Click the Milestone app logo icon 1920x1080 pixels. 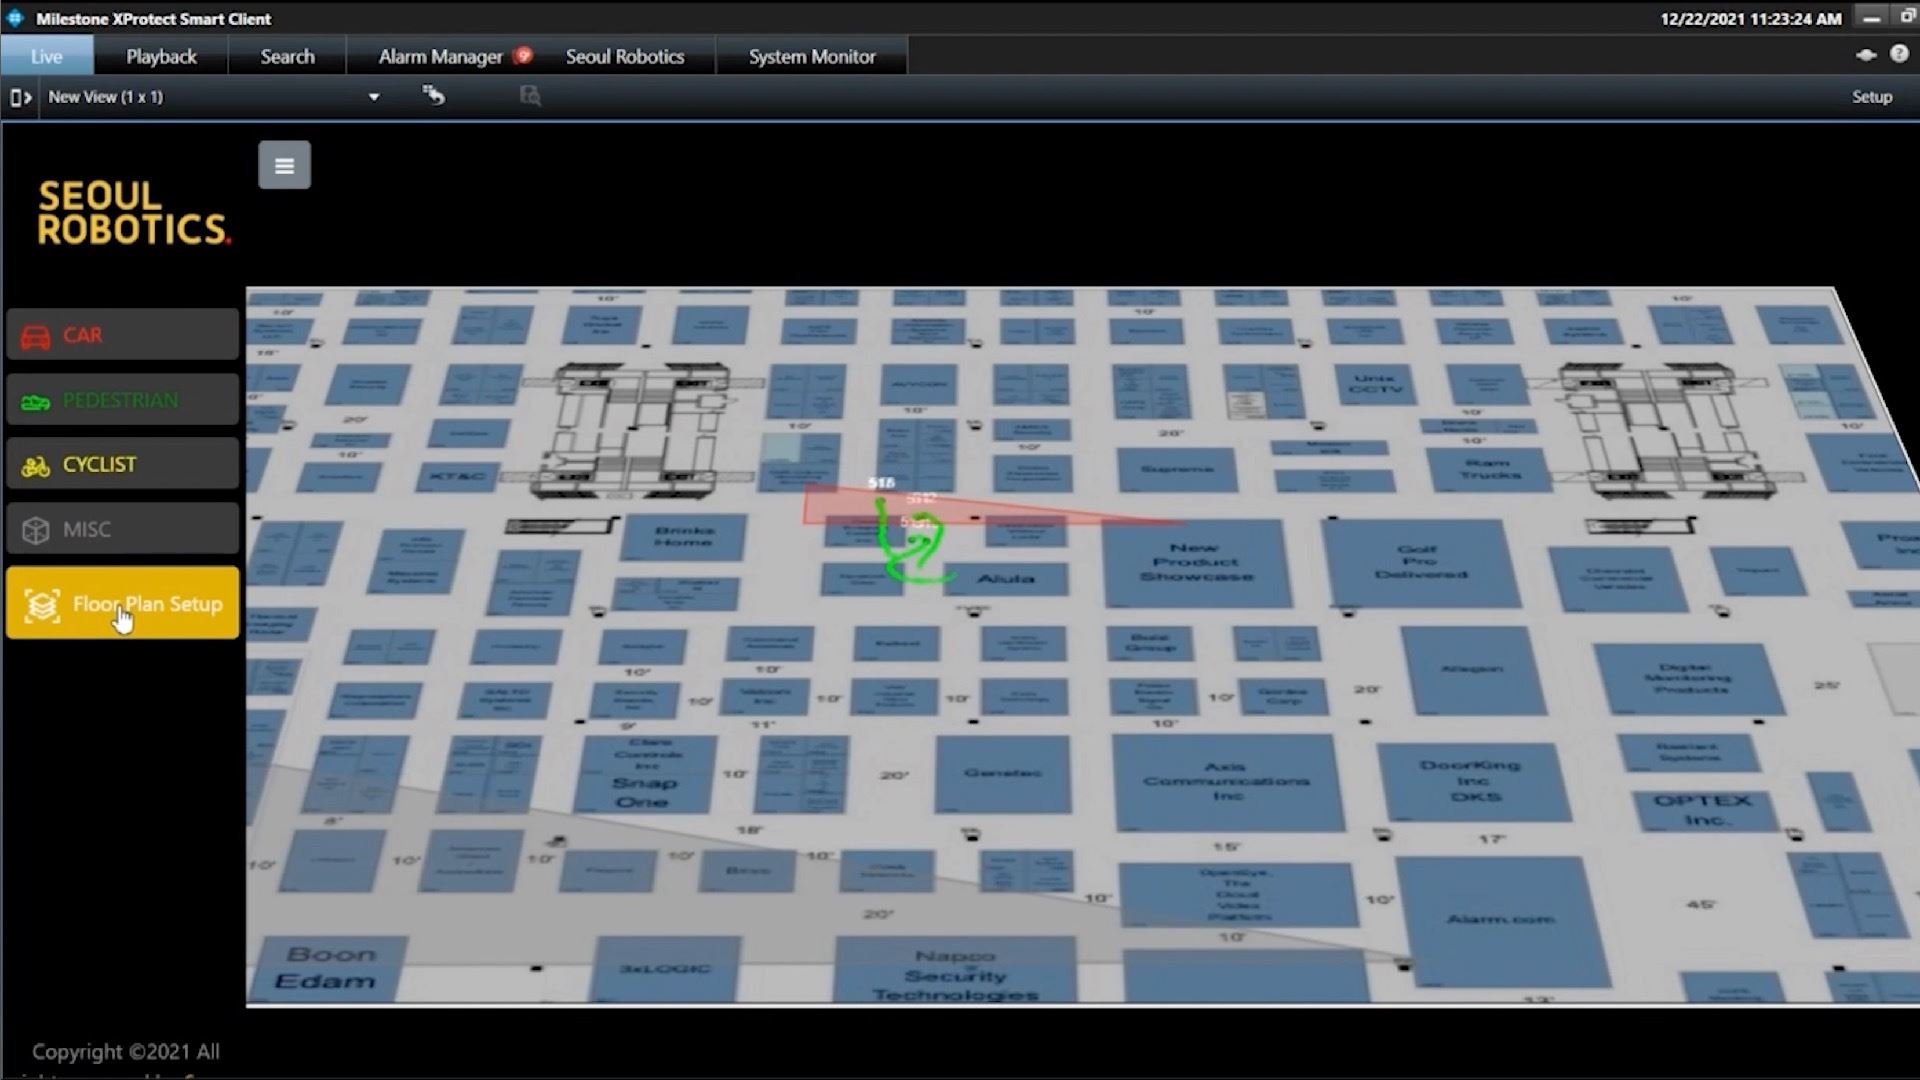tap(15, 18)
